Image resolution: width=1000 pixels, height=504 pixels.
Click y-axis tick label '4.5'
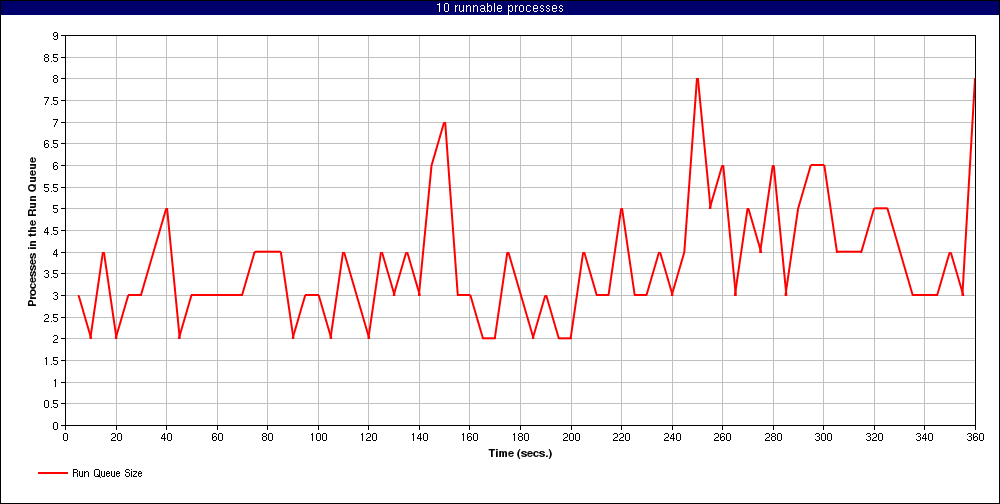click(x=52, y=230)
